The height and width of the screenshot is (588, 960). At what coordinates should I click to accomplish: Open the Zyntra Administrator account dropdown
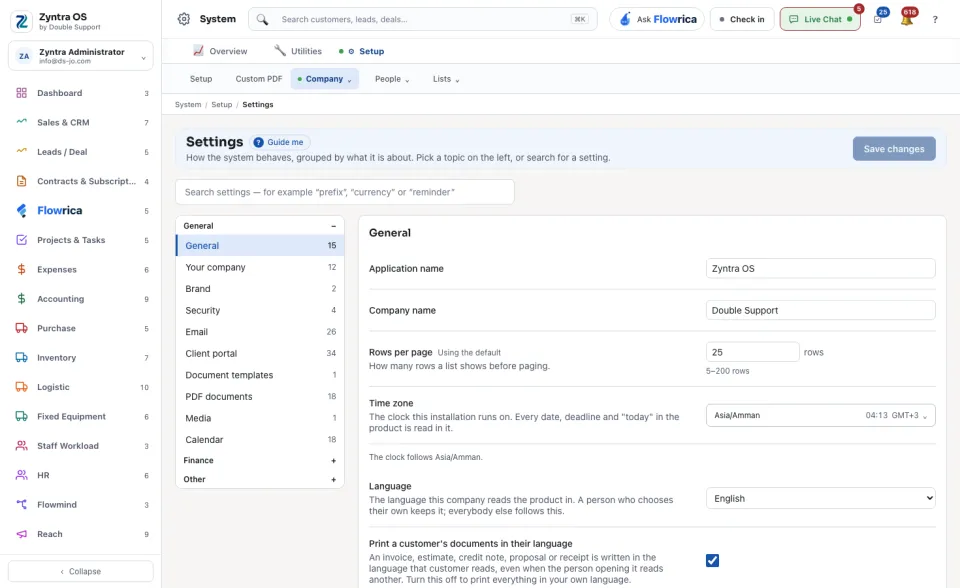pos(81,56)
